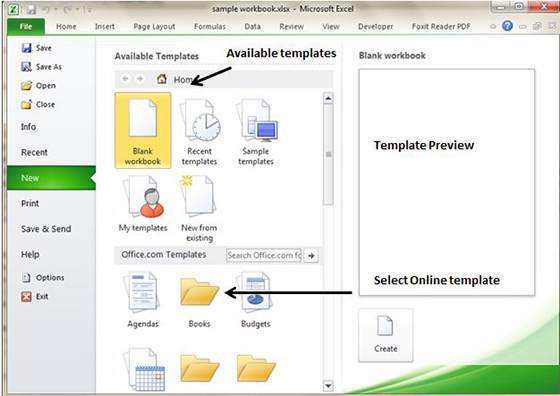Screen dimensions: 560x396
Task: Click the Save icon in the sidebar
Action: (x=26, y=48)
